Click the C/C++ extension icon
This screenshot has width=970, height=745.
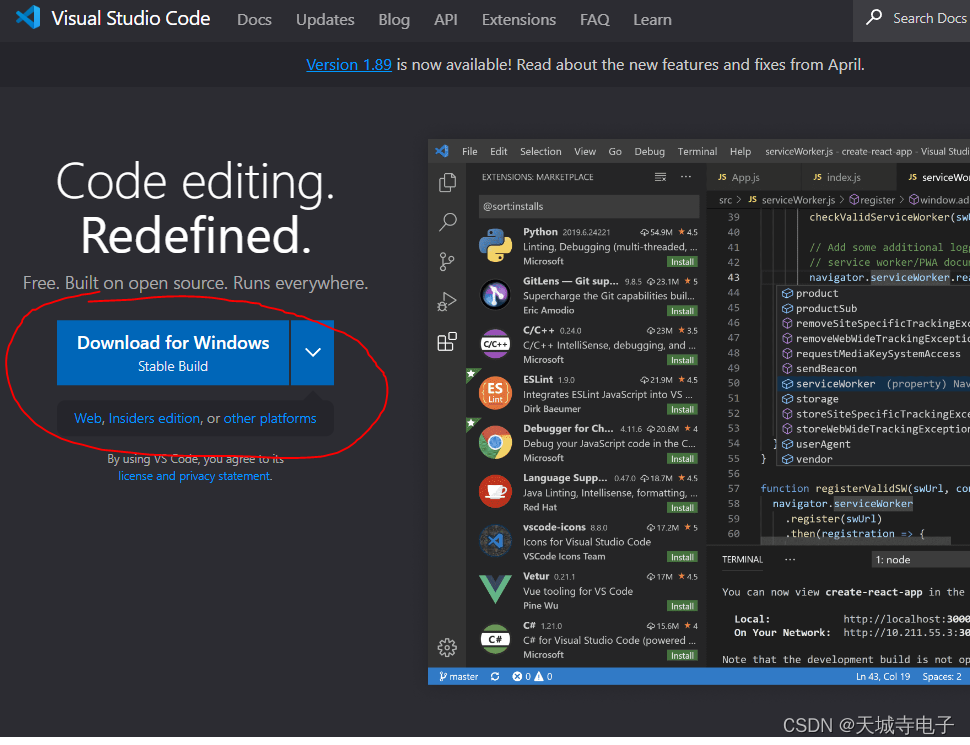(496, 344)
